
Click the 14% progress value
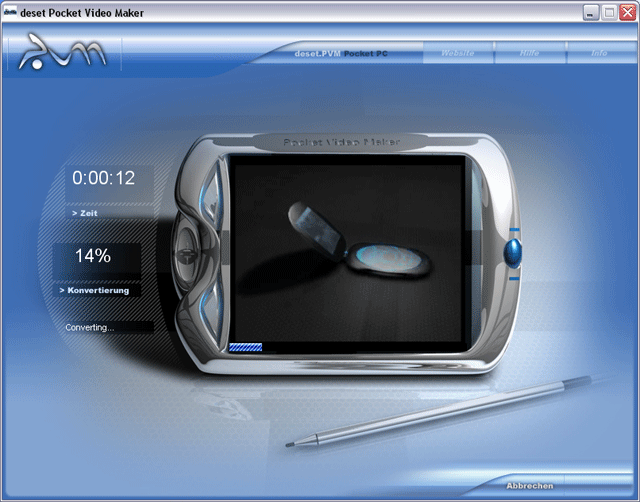click(93, 256)
